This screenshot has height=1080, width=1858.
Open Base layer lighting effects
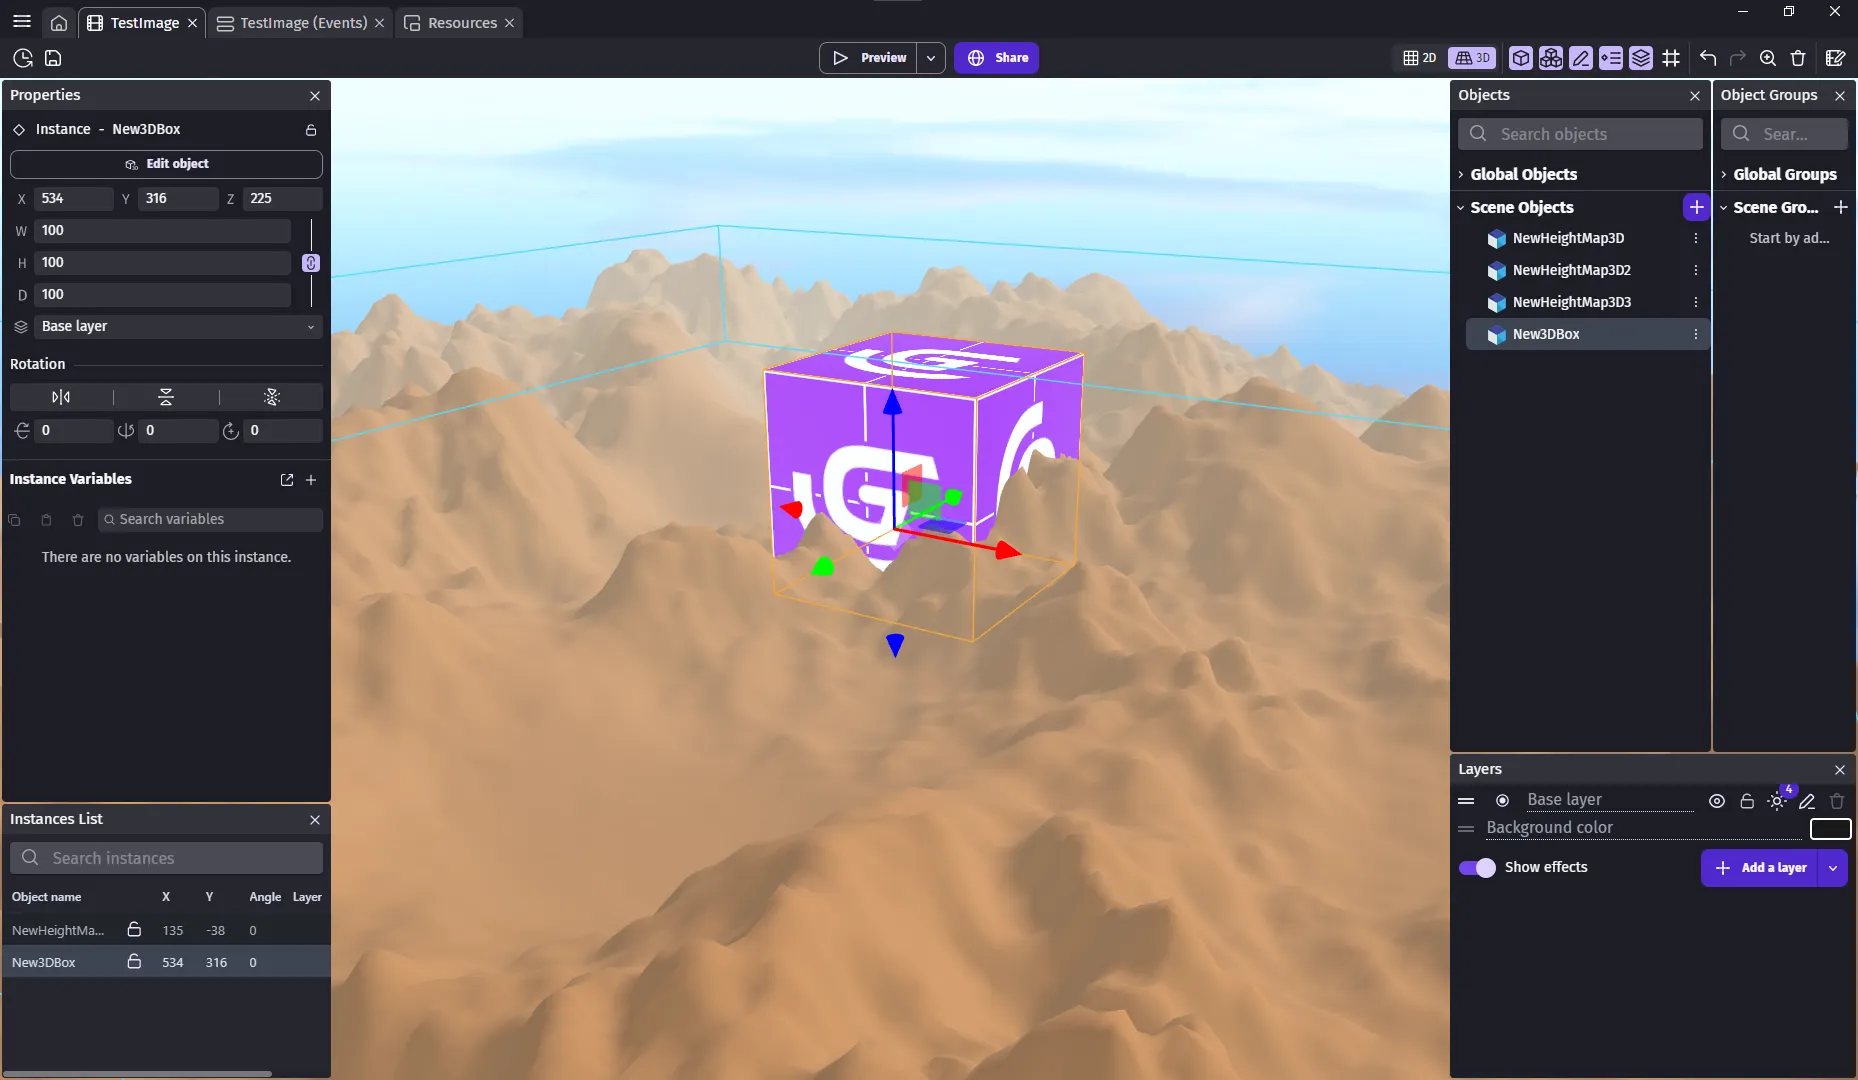(x=1777, y=801)
